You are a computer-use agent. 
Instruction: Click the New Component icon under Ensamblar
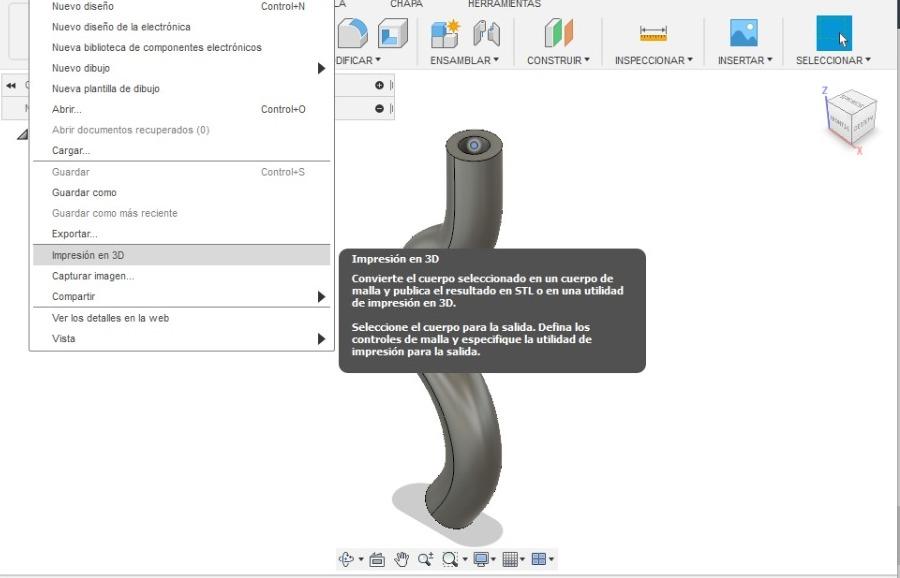point(445,33)
